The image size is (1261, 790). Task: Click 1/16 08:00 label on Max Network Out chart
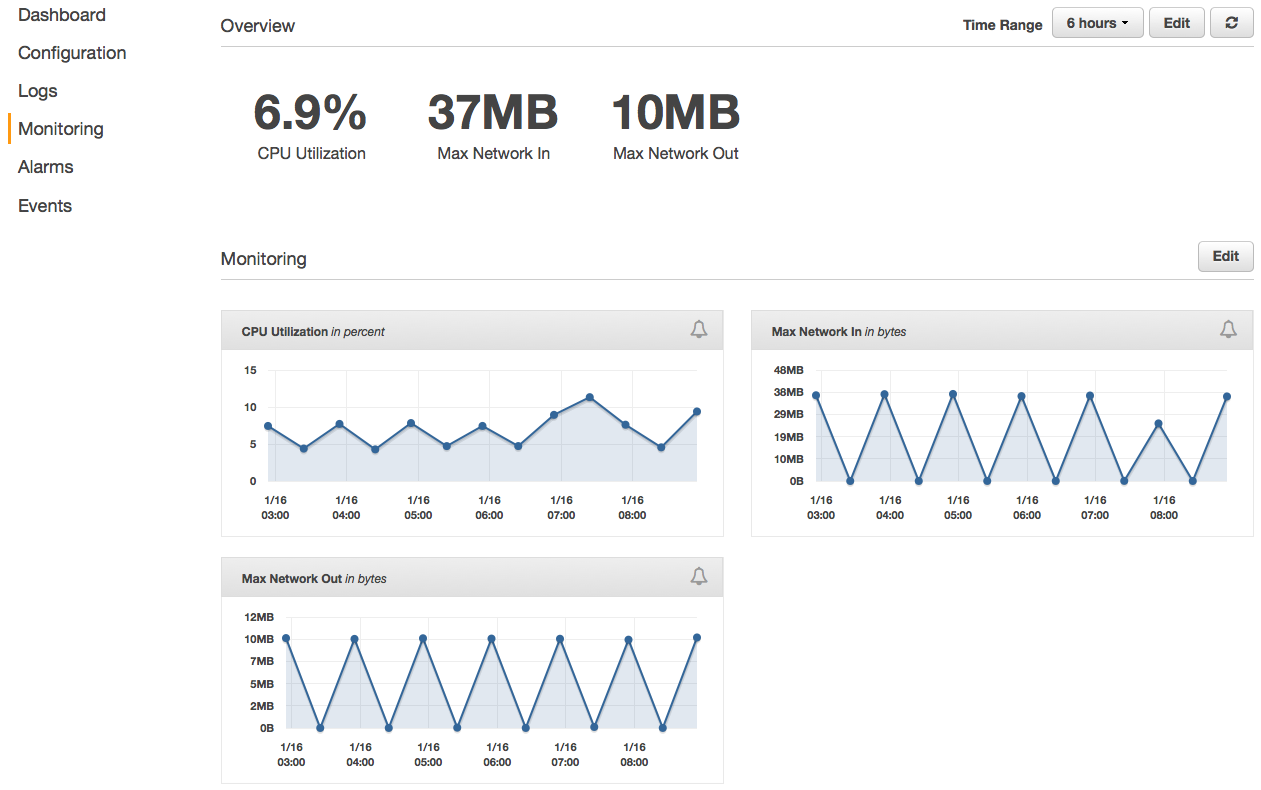pos(634,755)
